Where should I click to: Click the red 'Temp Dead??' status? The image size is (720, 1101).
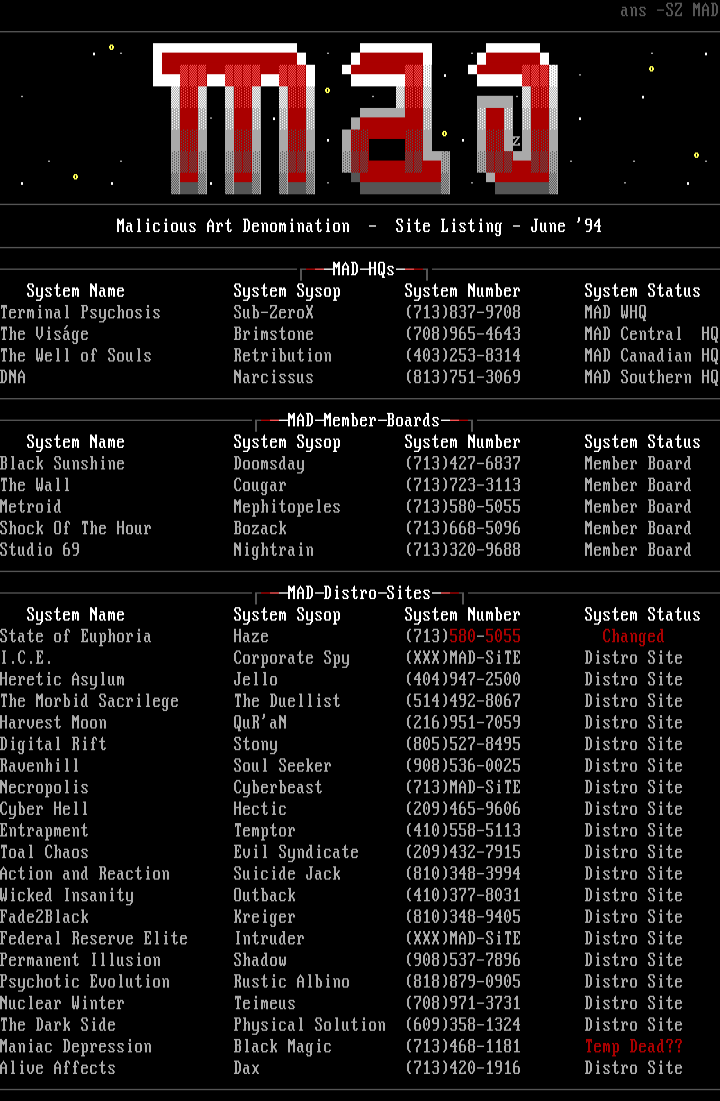(x=633, y=1047)
